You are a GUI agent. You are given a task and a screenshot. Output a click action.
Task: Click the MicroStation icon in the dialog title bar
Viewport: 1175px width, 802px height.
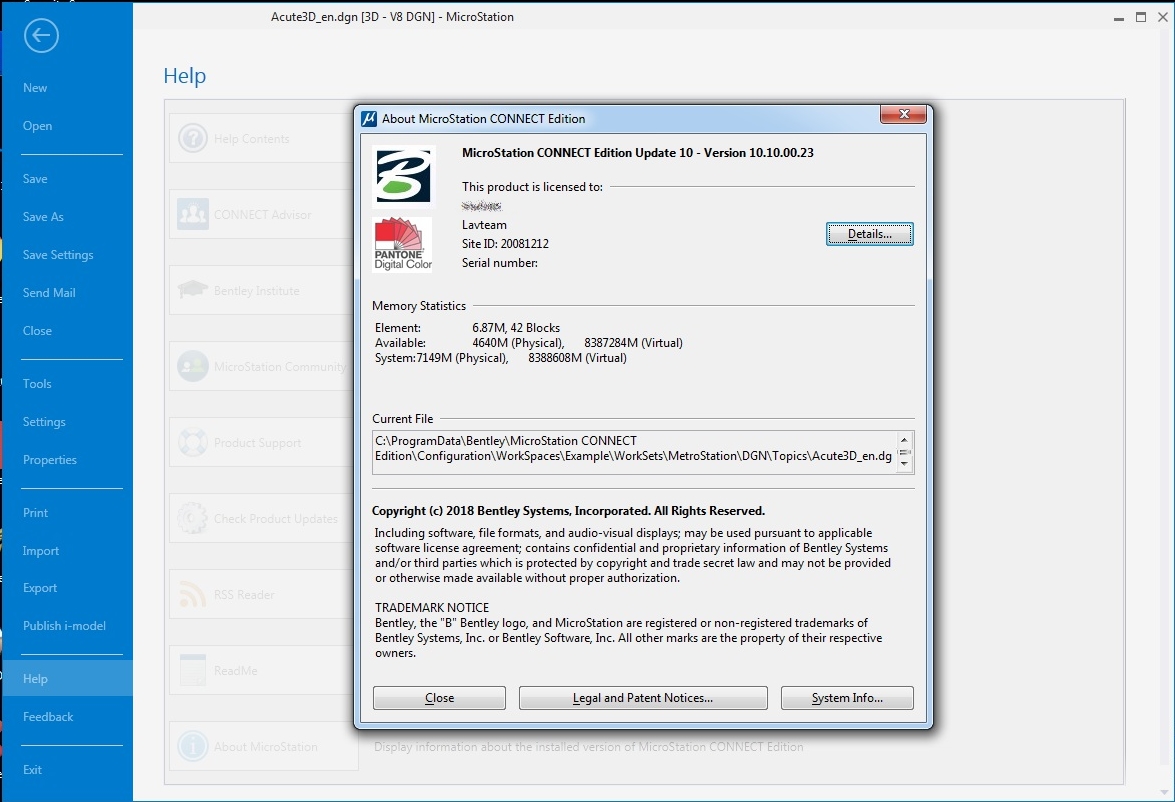[x=369, y=118]
